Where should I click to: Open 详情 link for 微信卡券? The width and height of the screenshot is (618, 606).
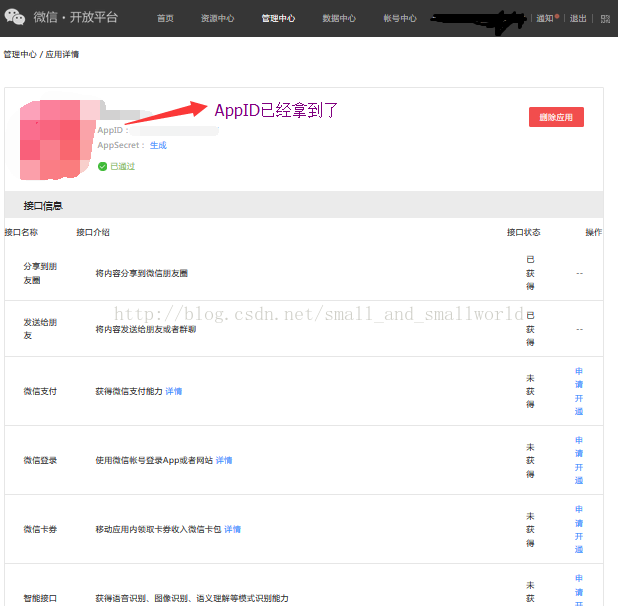pyautogui.click(x=233, y=529)
